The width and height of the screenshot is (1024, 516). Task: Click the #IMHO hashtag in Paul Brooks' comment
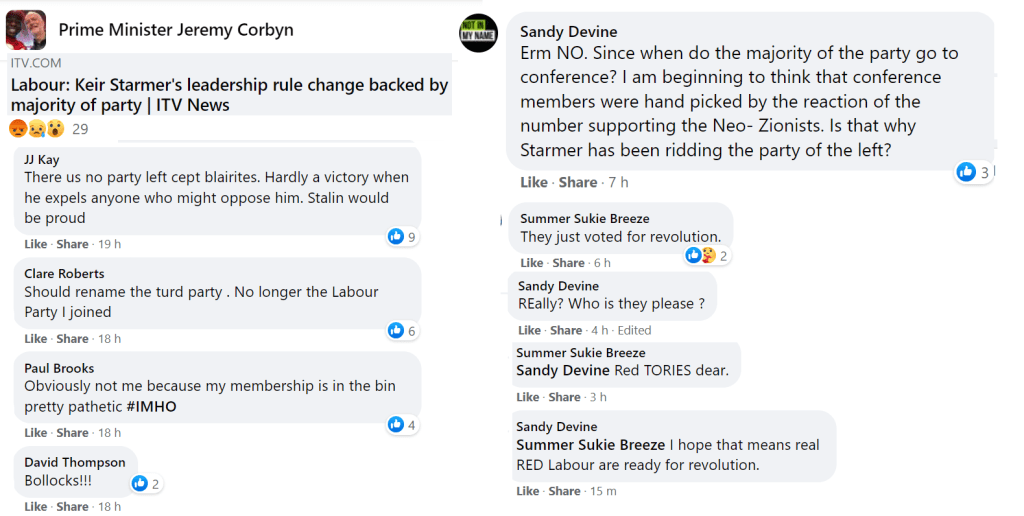[151, 407]
